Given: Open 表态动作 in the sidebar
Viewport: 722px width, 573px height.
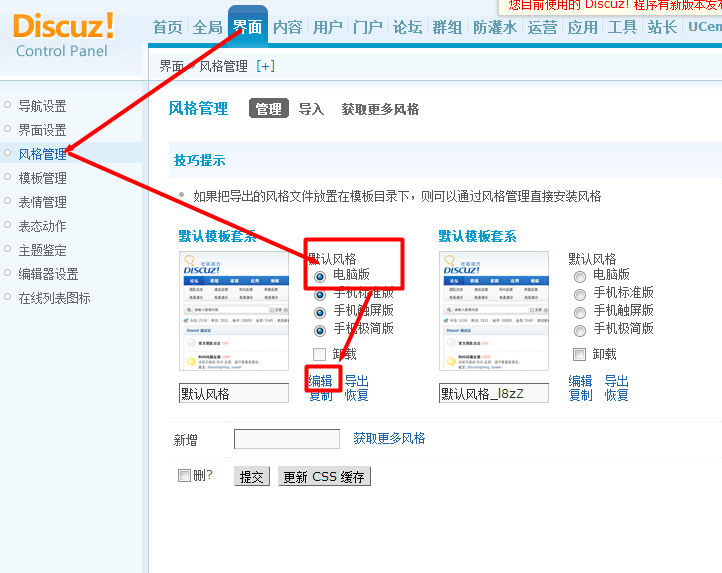Looking at the screenshot, I should point(42,226).
